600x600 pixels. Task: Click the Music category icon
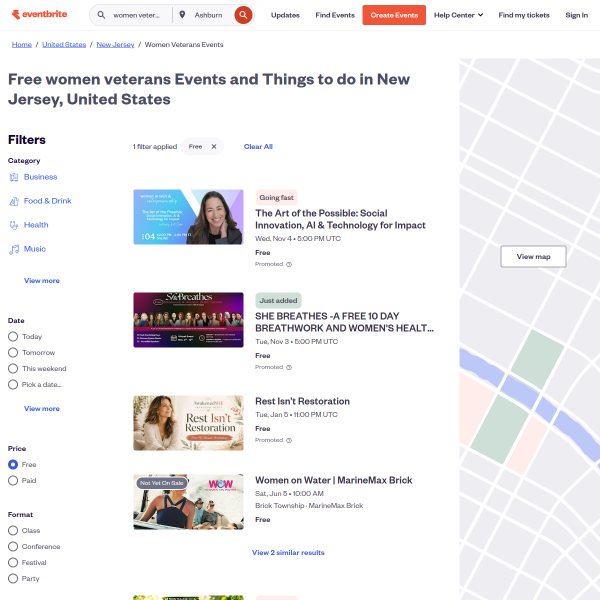(x=14, y=249)
